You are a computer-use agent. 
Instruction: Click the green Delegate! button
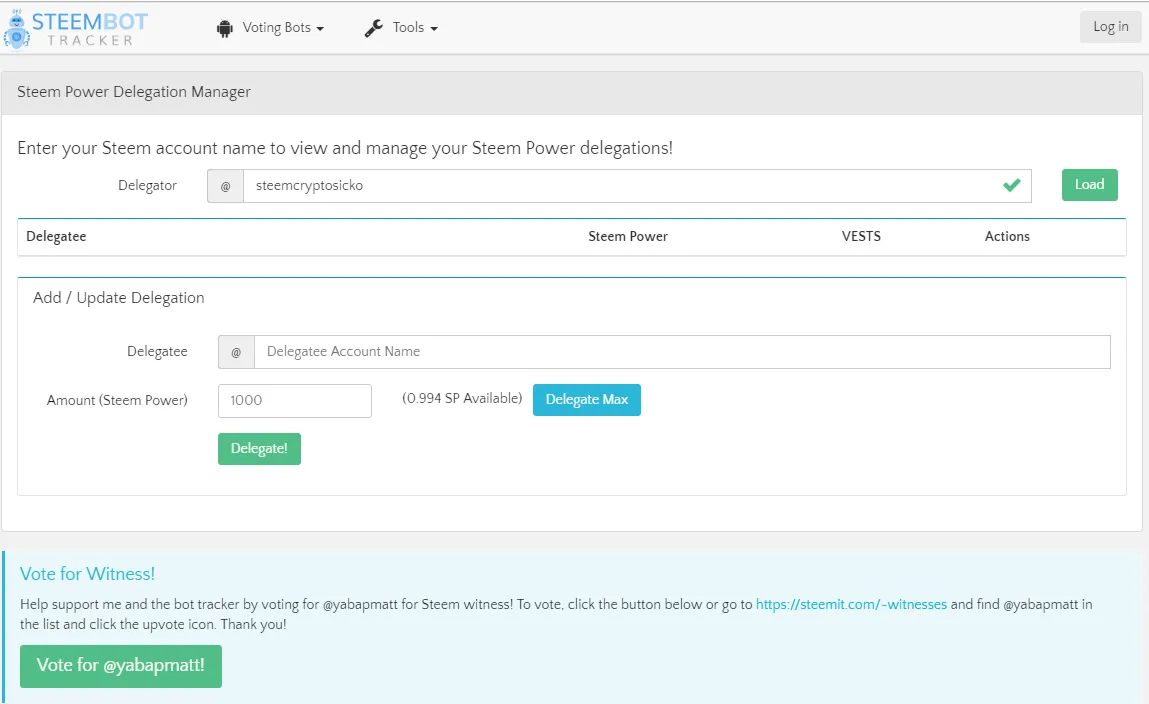point(259,448)
